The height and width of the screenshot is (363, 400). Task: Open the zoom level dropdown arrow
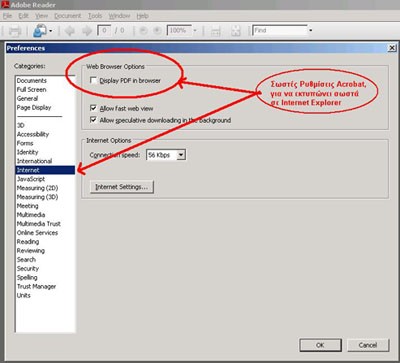pos(195,31)
